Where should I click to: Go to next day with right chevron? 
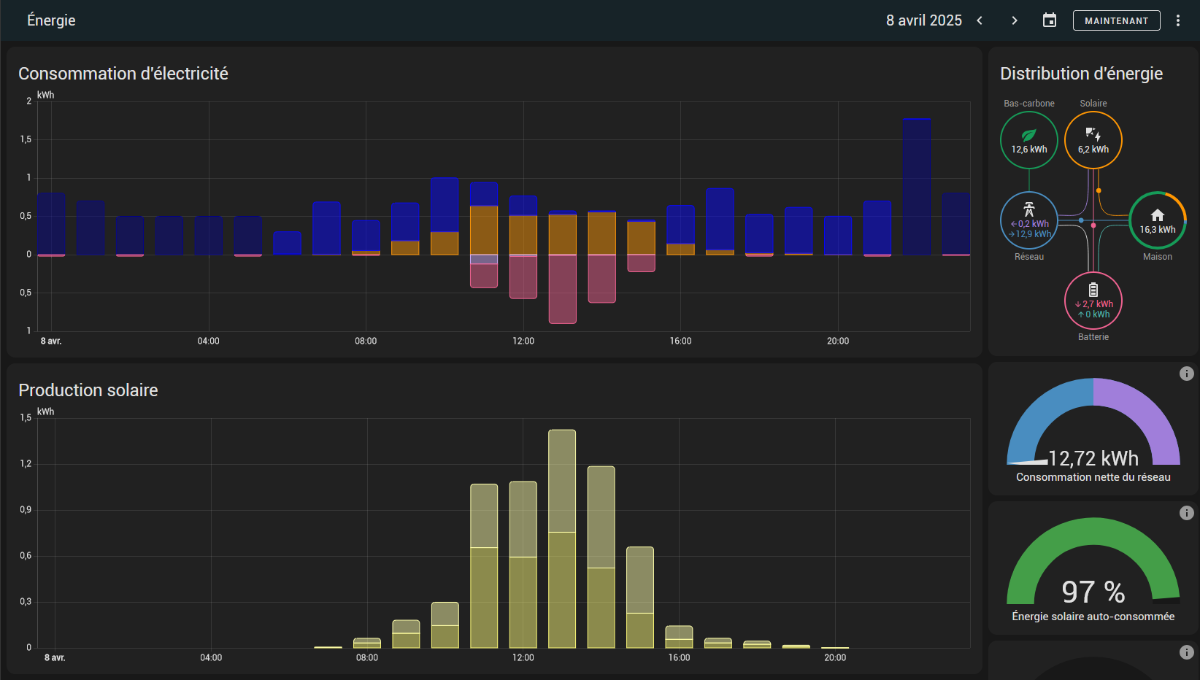[1014, 20]
